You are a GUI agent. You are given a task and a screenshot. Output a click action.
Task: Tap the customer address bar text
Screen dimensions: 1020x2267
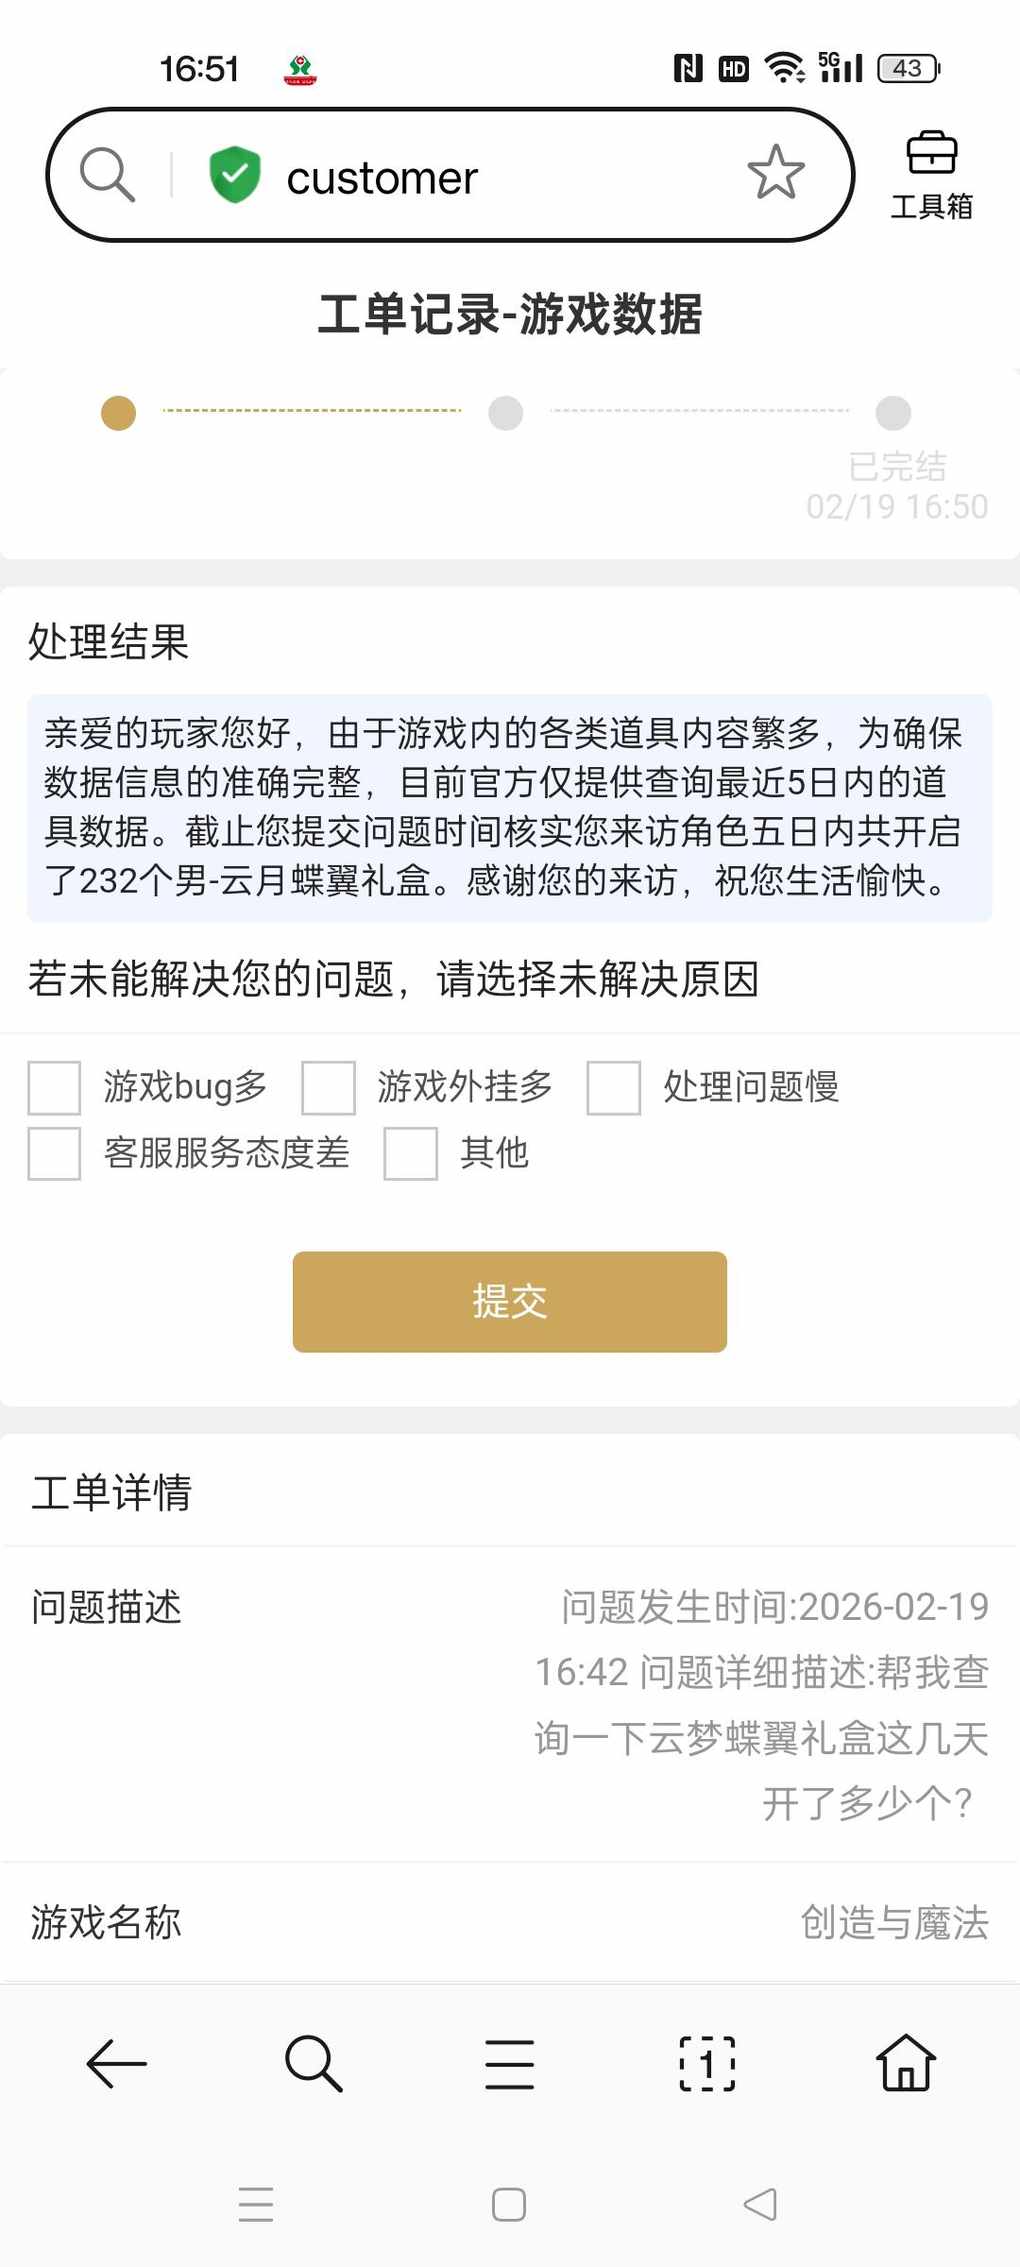382,178
